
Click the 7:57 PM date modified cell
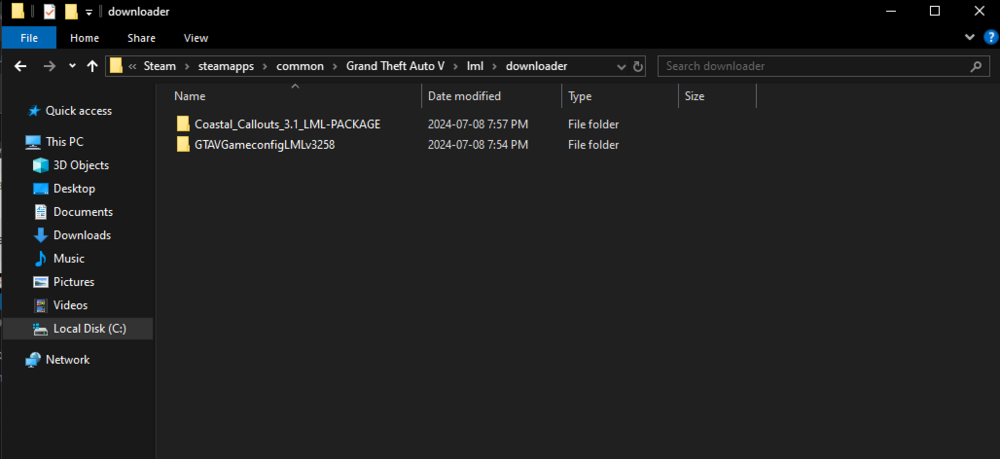478,124
